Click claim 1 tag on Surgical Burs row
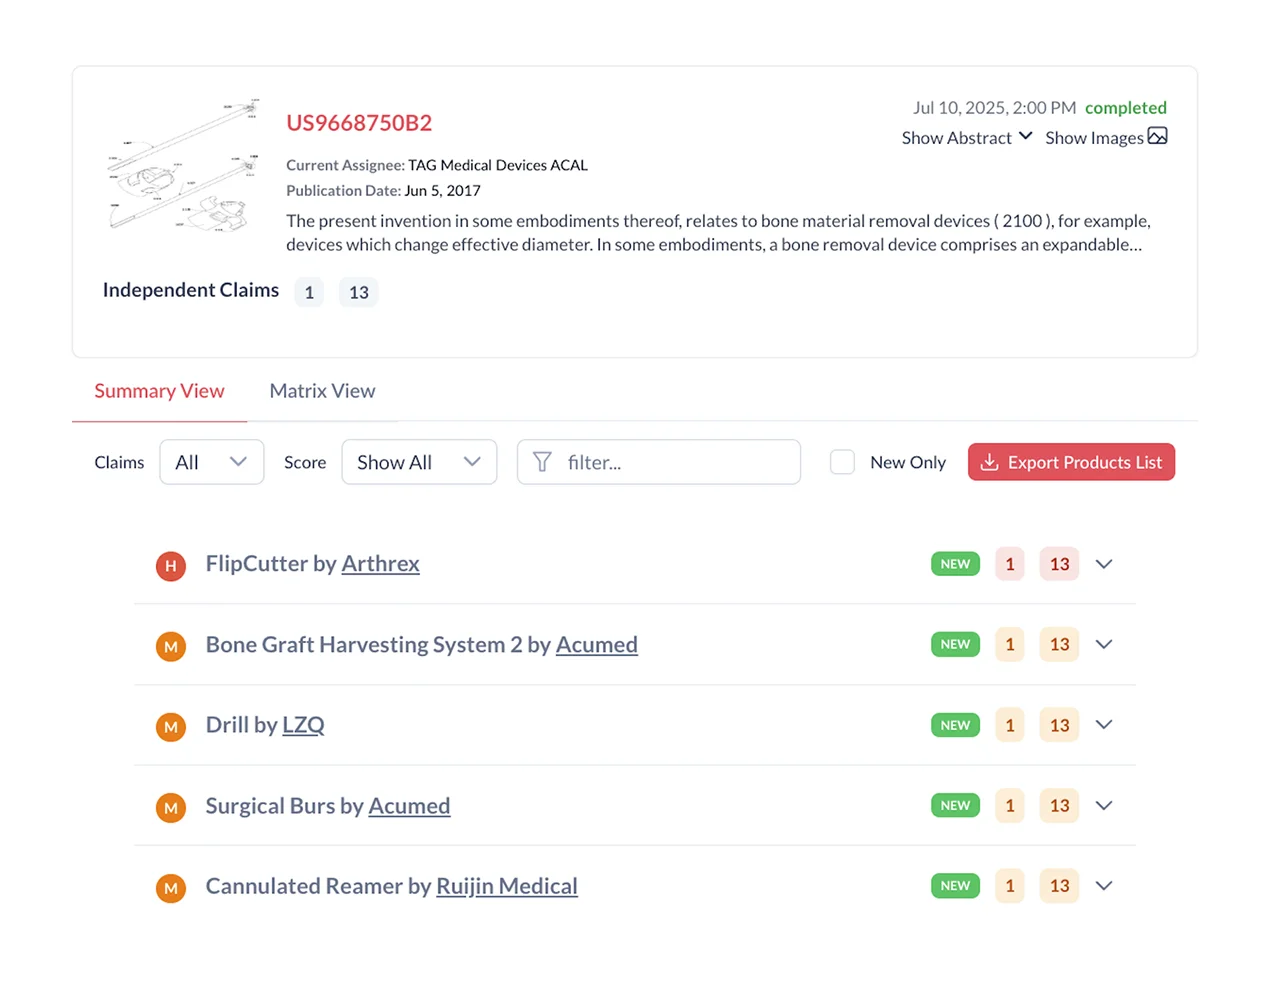Image resolution: width=1281 pixels, height=984 pixels. (x=1010, y=806)
